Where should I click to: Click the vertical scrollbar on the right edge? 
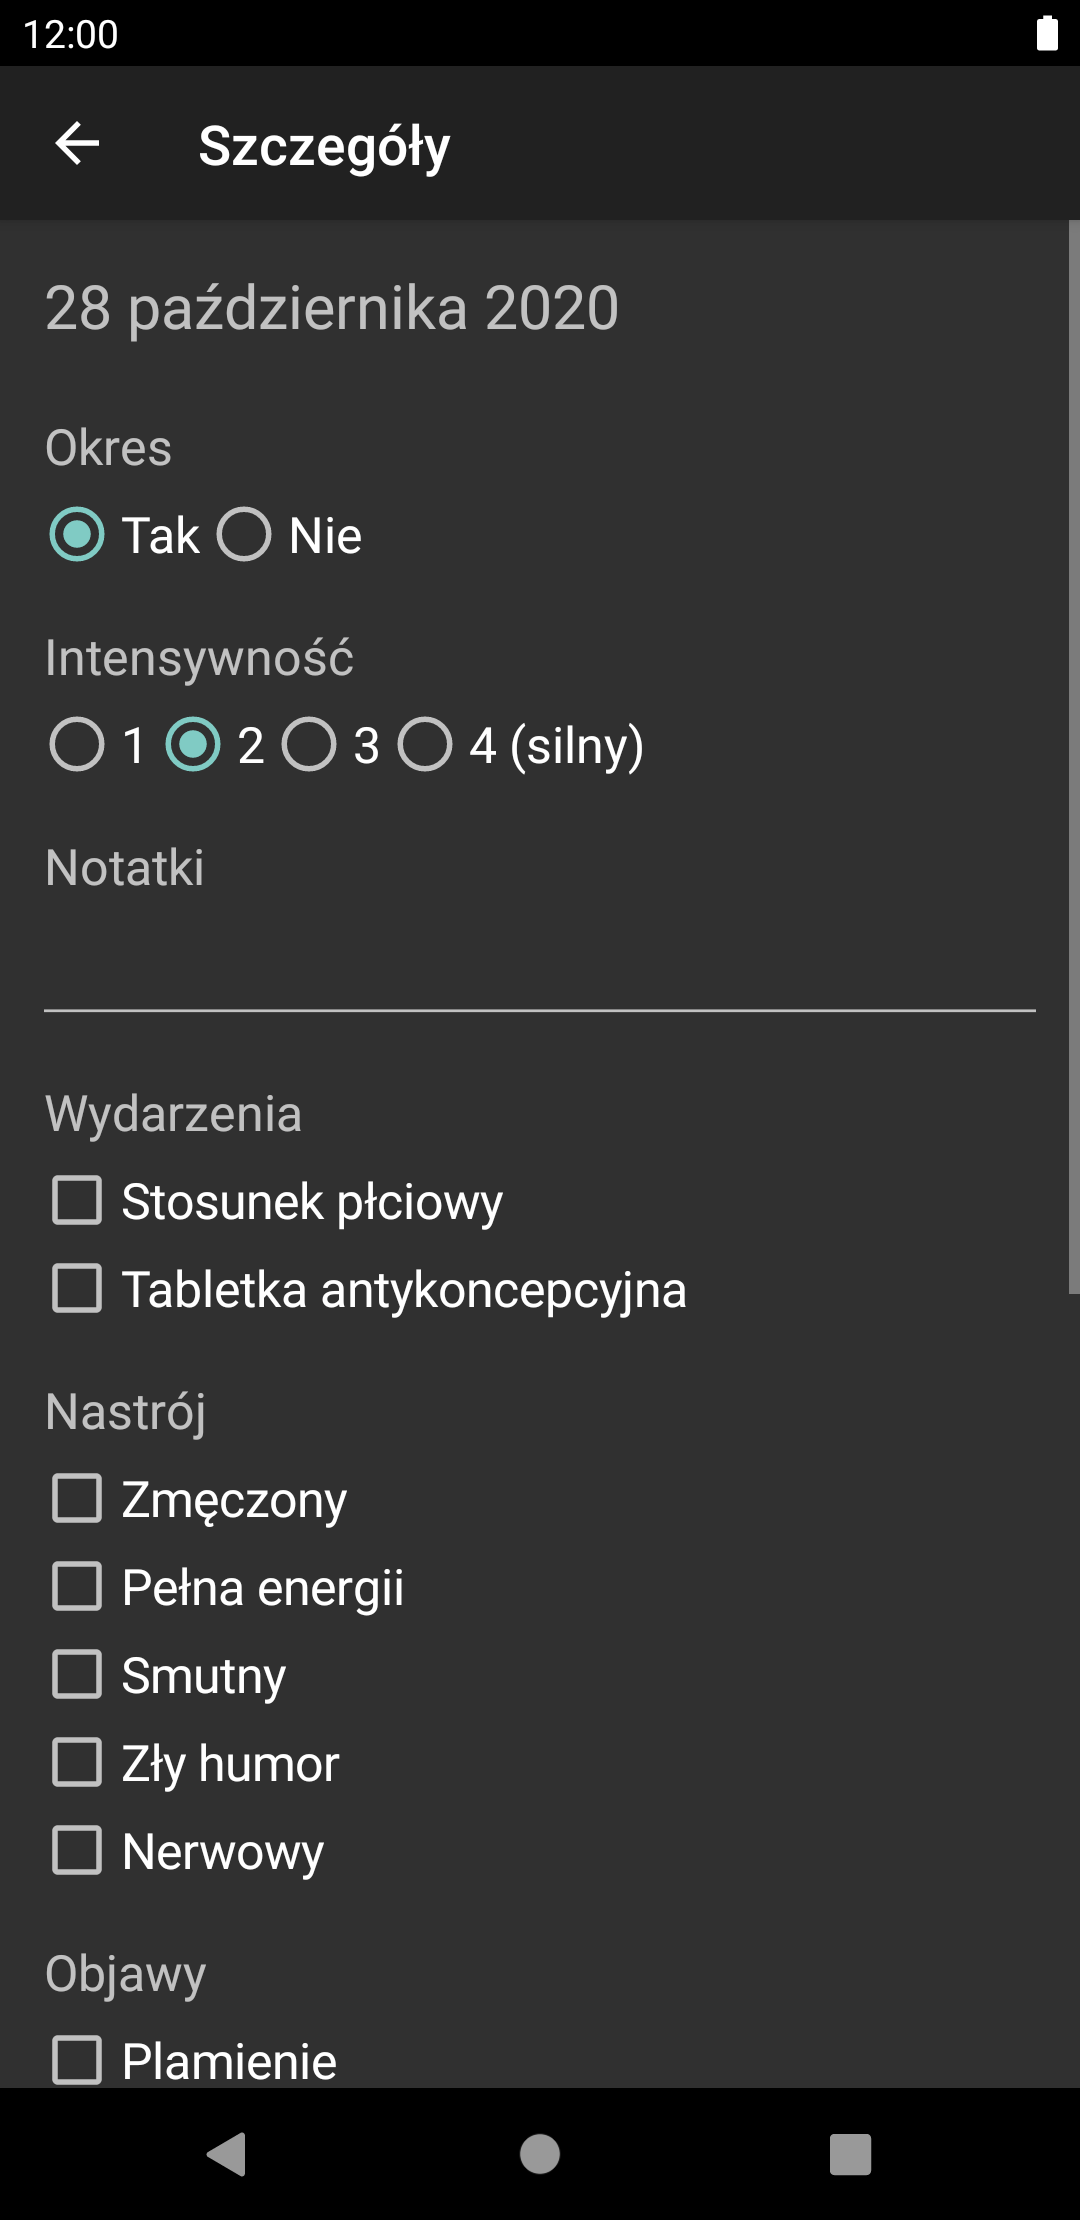[x=1074, y=757]
